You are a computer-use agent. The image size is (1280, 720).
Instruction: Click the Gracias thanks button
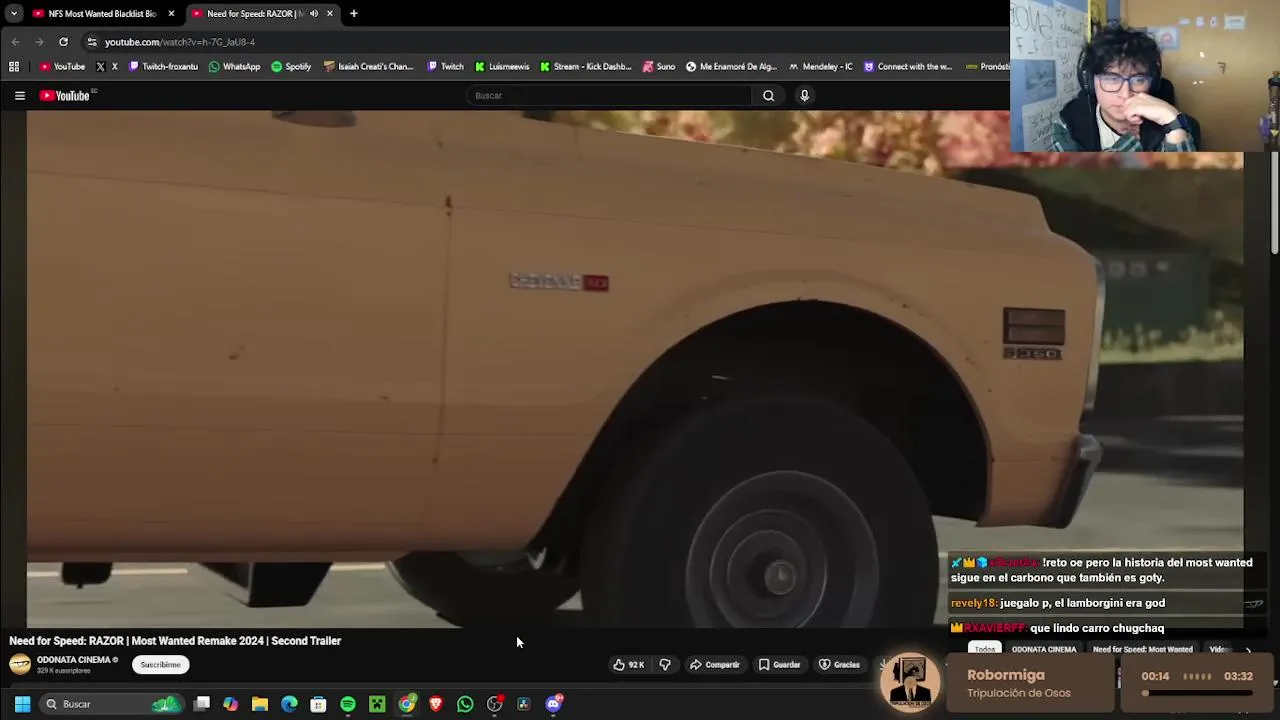840,665
